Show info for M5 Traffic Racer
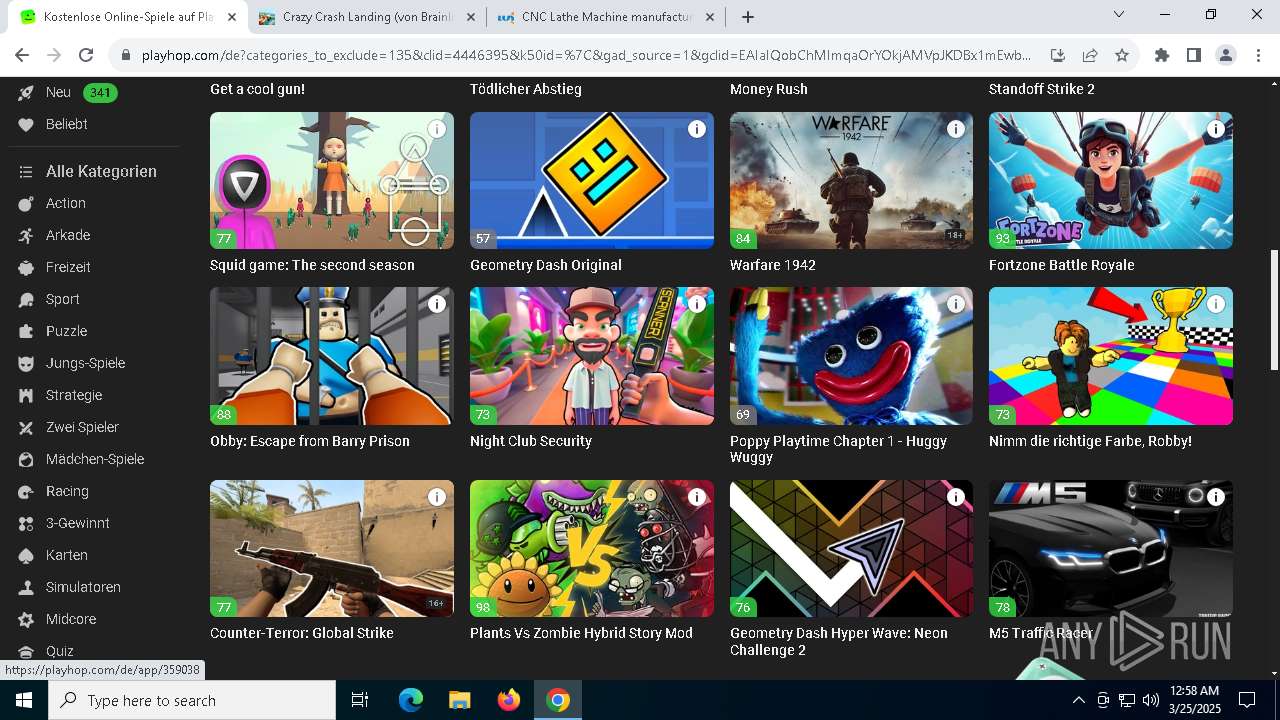The height and width of the screenshot is (720, 1280). (x=1216, y=497)
